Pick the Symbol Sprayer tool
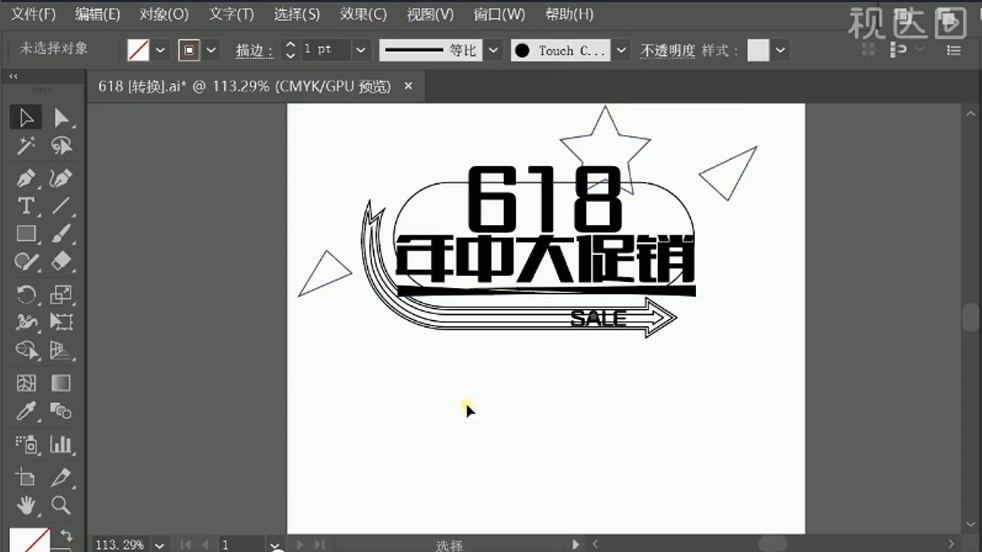The height and width of the screenshot is (552, 982). (26, 444)
